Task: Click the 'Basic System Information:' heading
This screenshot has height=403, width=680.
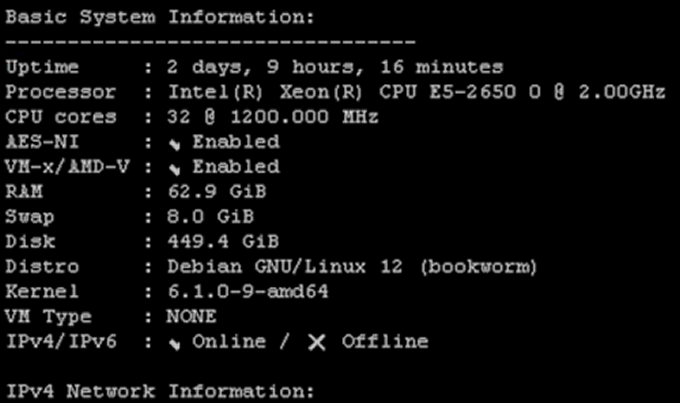Action: click(160, 18)
